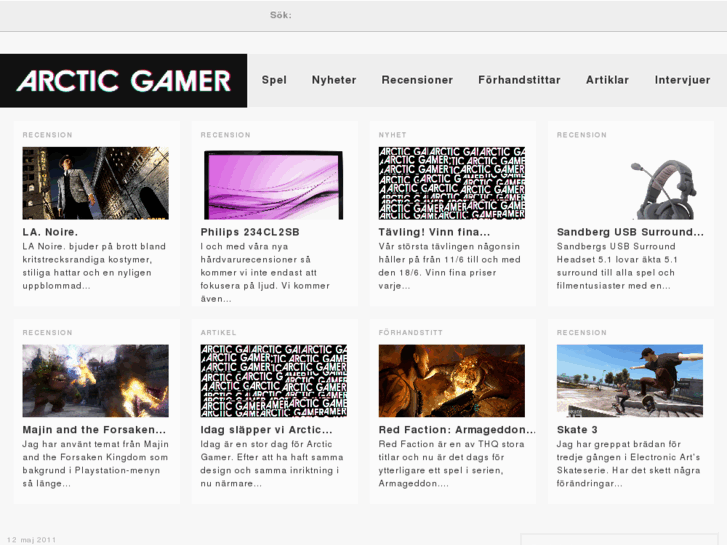Open the Nyheter section
Image resolution: width=727 pixels, height=545 pixels.
[x=334, y=80]
